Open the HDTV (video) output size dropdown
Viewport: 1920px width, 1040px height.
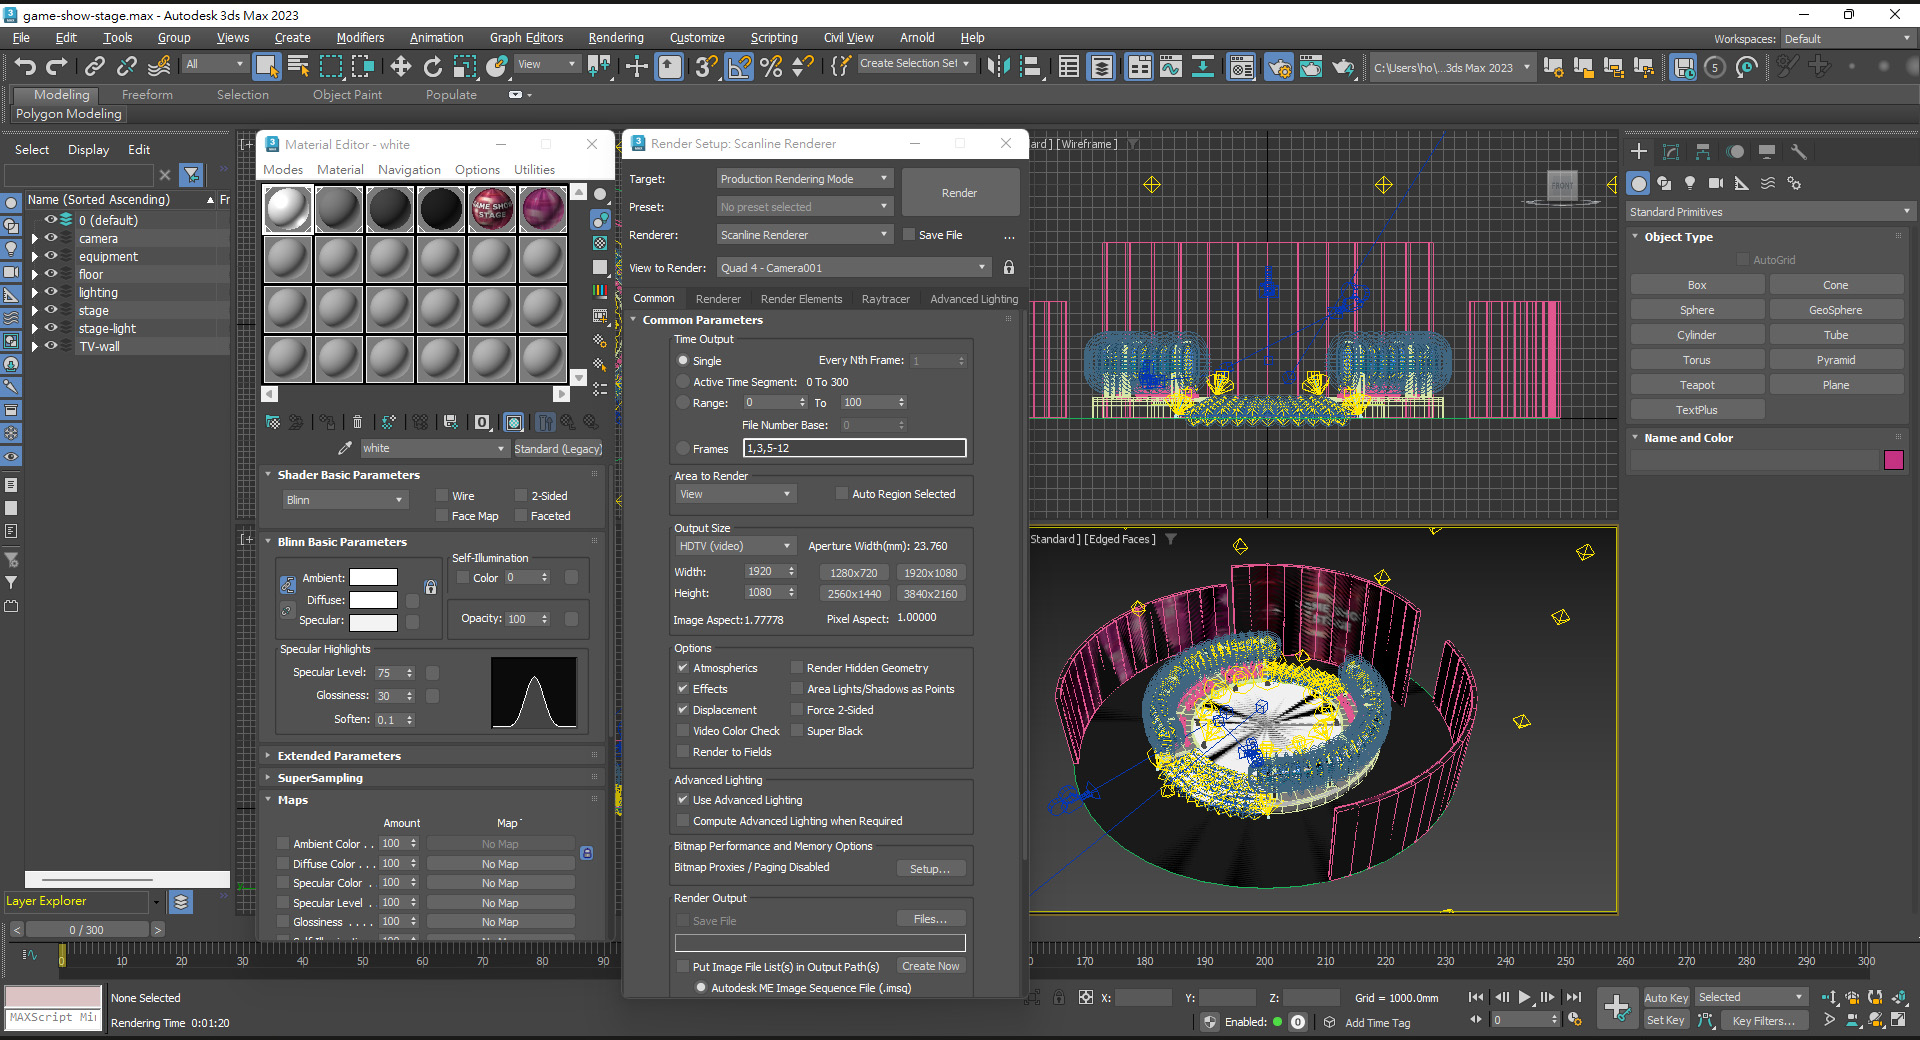point(734,546)
